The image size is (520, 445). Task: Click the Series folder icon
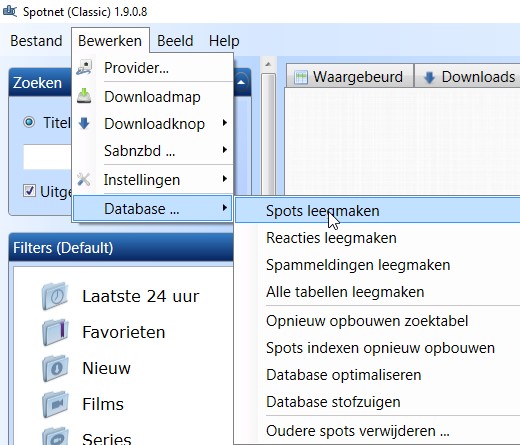pos(55,436)
